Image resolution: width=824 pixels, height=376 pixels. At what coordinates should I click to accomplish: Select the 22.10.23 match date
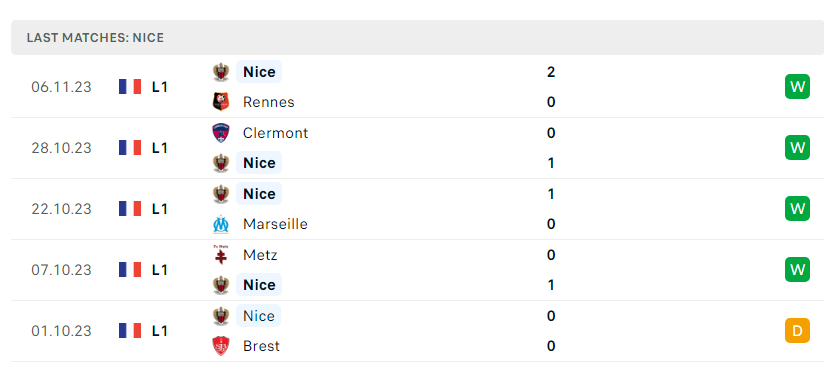[61, 209]
